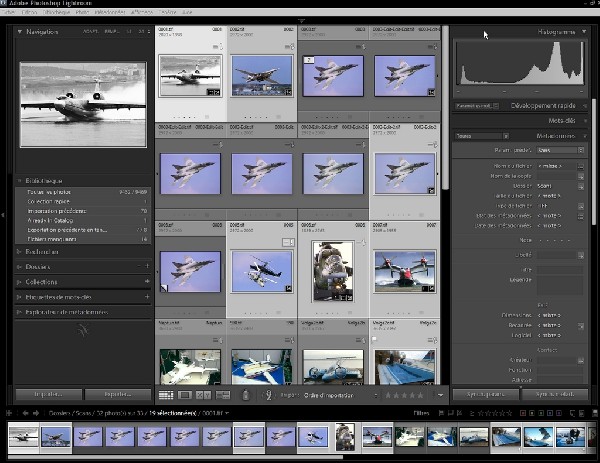Viewport: 600px width, 463px height.
Task: Select the red-propeller aircraft grid thumbnail
Action: (405, 271)
